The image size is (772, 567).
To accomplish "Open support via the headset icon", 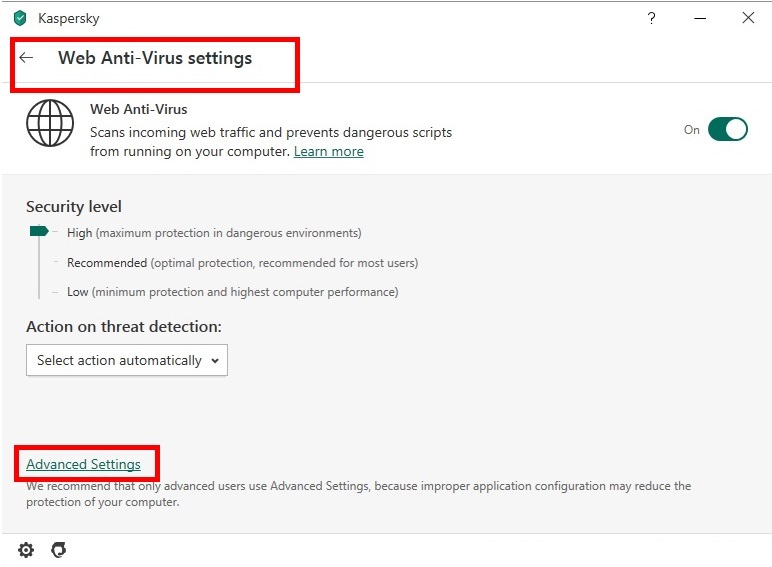I will pos(58,550).
